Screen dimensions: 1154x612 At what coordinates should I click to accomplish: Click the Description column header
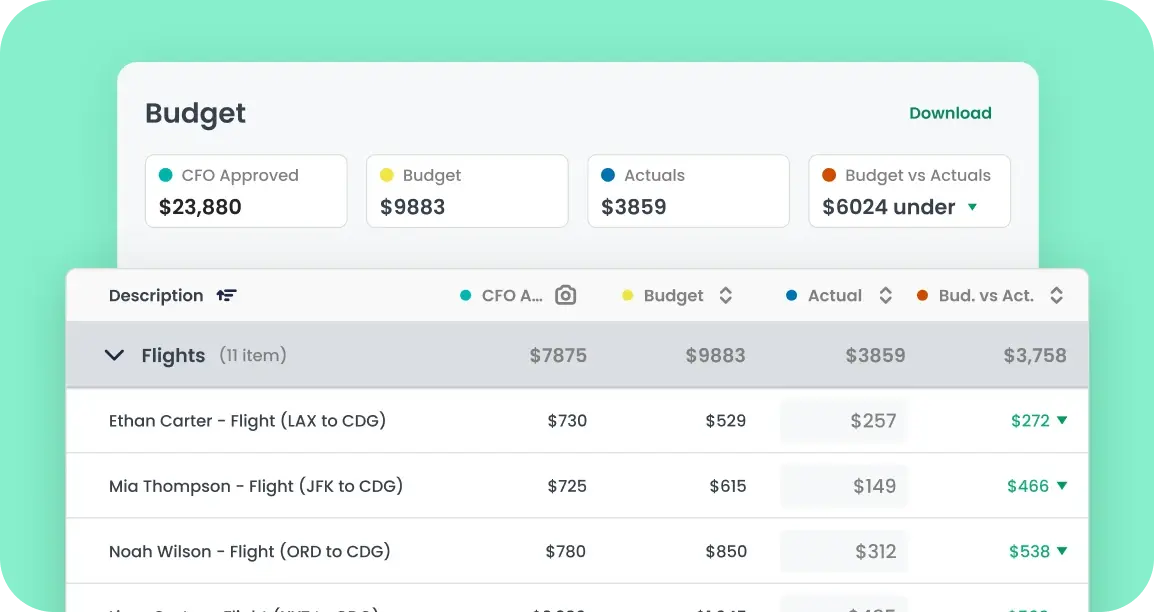click(156, 296)
